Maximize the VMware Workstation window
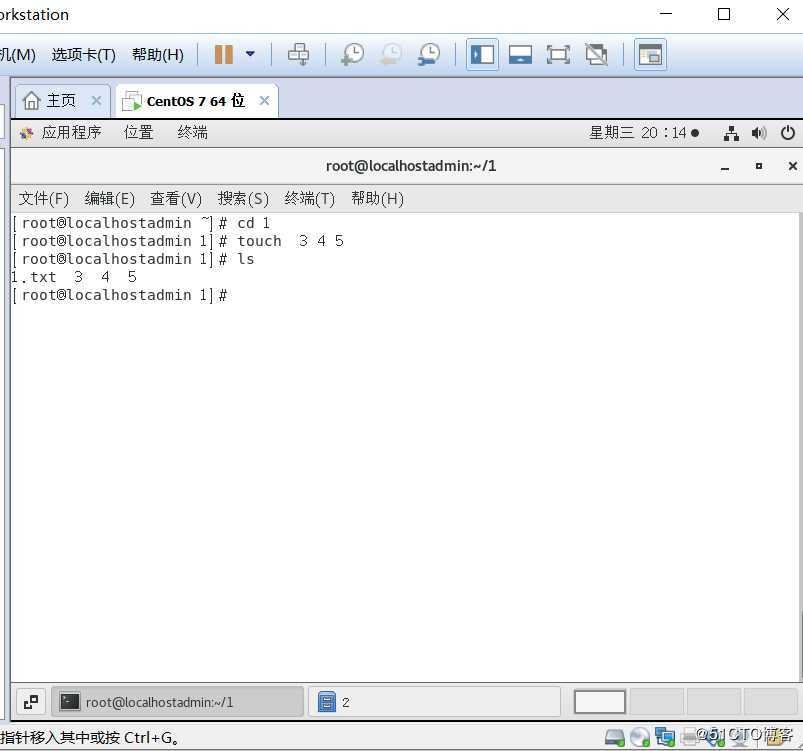 724,14
